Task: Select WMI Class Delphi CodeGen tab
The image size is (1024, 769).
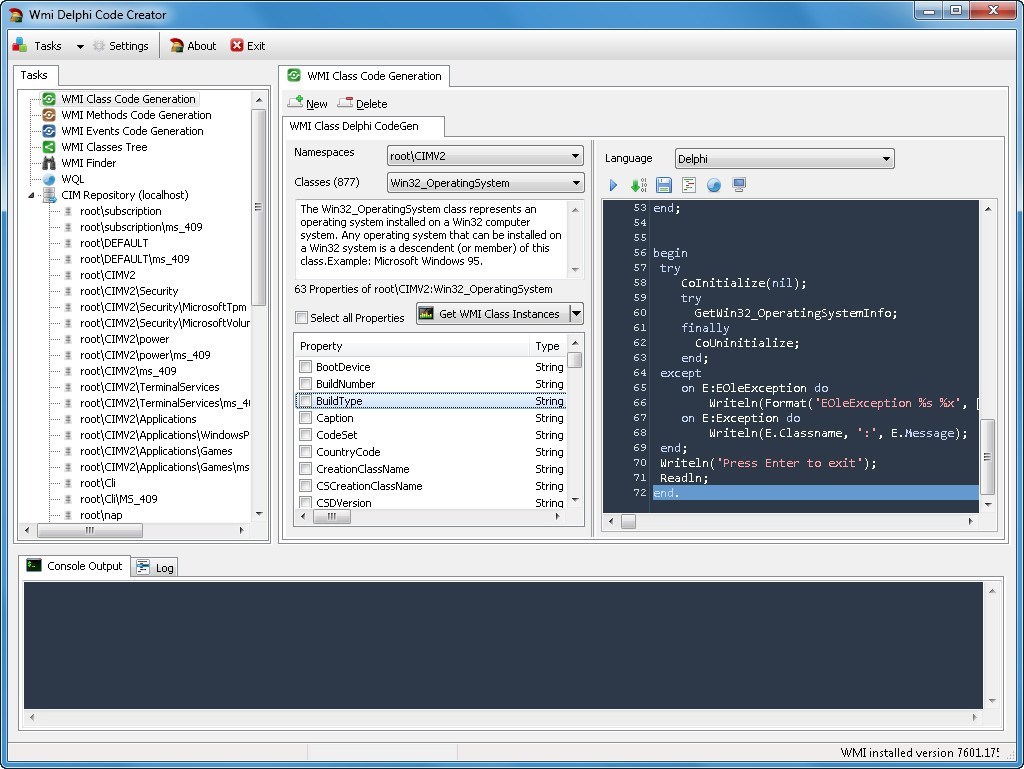Action: pos(363,126)
